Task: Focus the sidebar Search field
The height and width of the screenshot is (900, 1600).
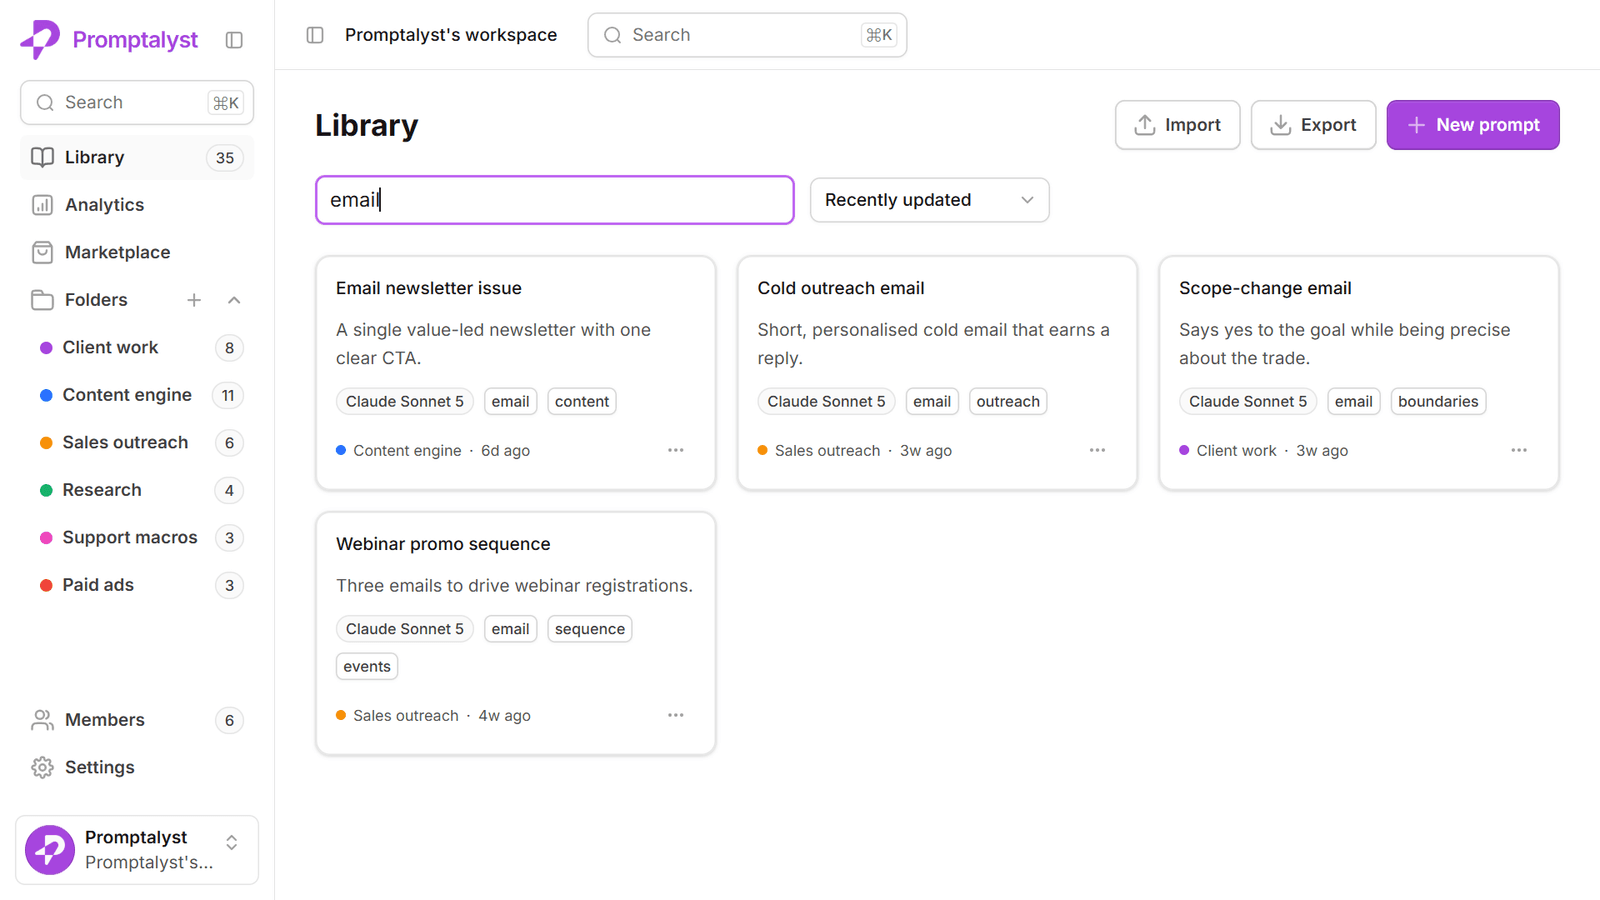Action: [x=137, y=103]
